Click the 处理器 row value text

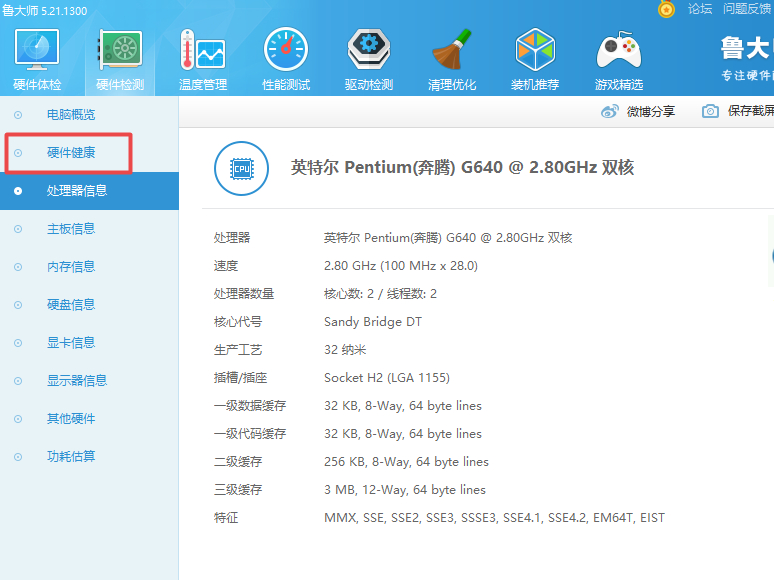(x=448, y=238)
